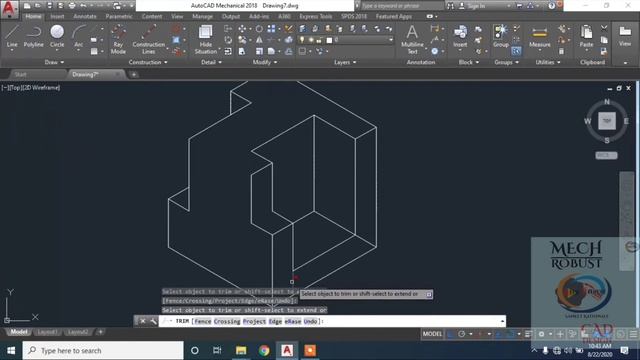Expand command line history arrow
Image resolution: width=640 pixels, height=360 pixels.
pyautogui.click(x=502, y=321)
